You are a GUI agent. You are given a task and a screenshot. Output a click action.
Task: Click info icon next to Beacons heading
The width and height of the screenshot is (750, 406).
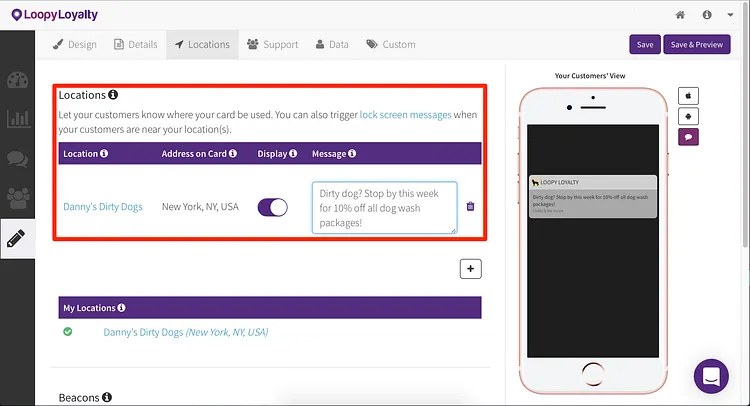point(107,397)
